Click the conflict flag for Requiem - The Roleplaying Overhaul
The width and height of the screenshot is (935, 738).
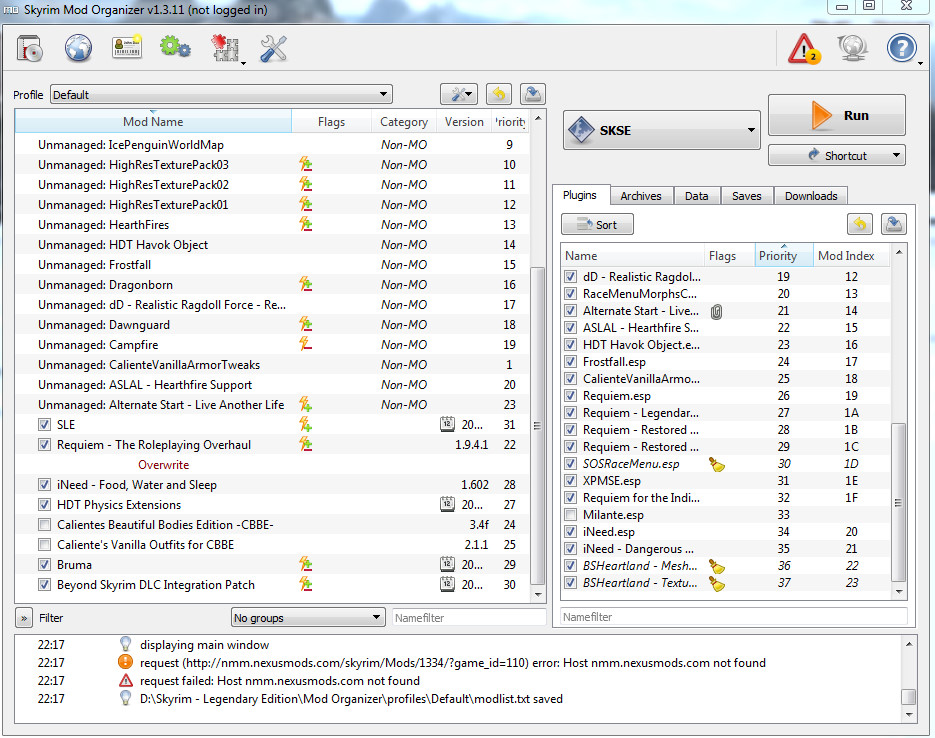tap(306, 444)
